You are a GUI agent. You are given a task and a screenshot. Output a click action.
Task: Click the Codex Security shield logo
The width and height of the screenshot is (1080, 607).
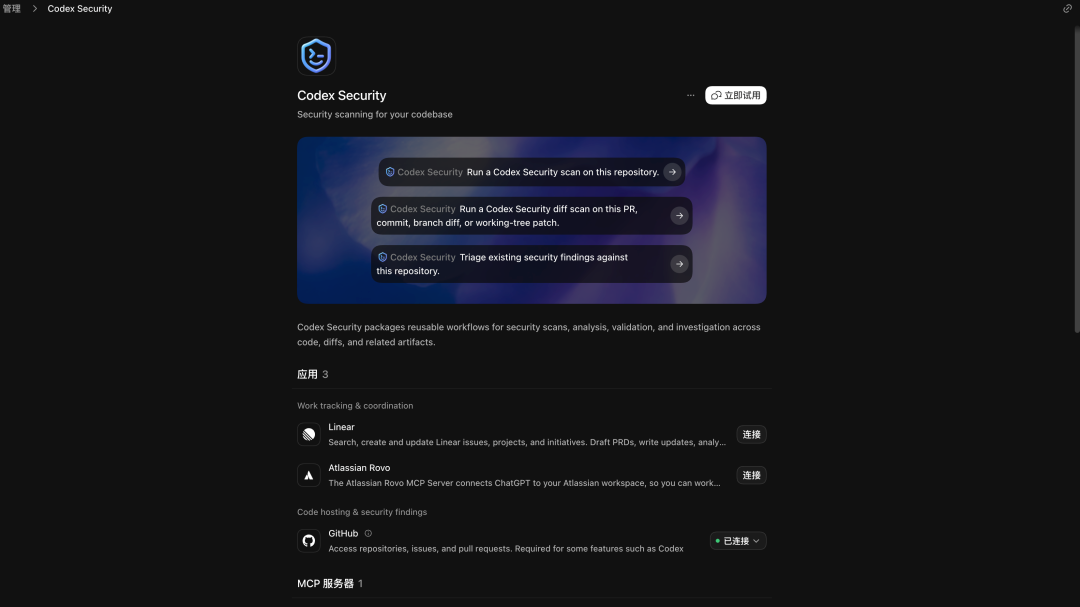316,56
